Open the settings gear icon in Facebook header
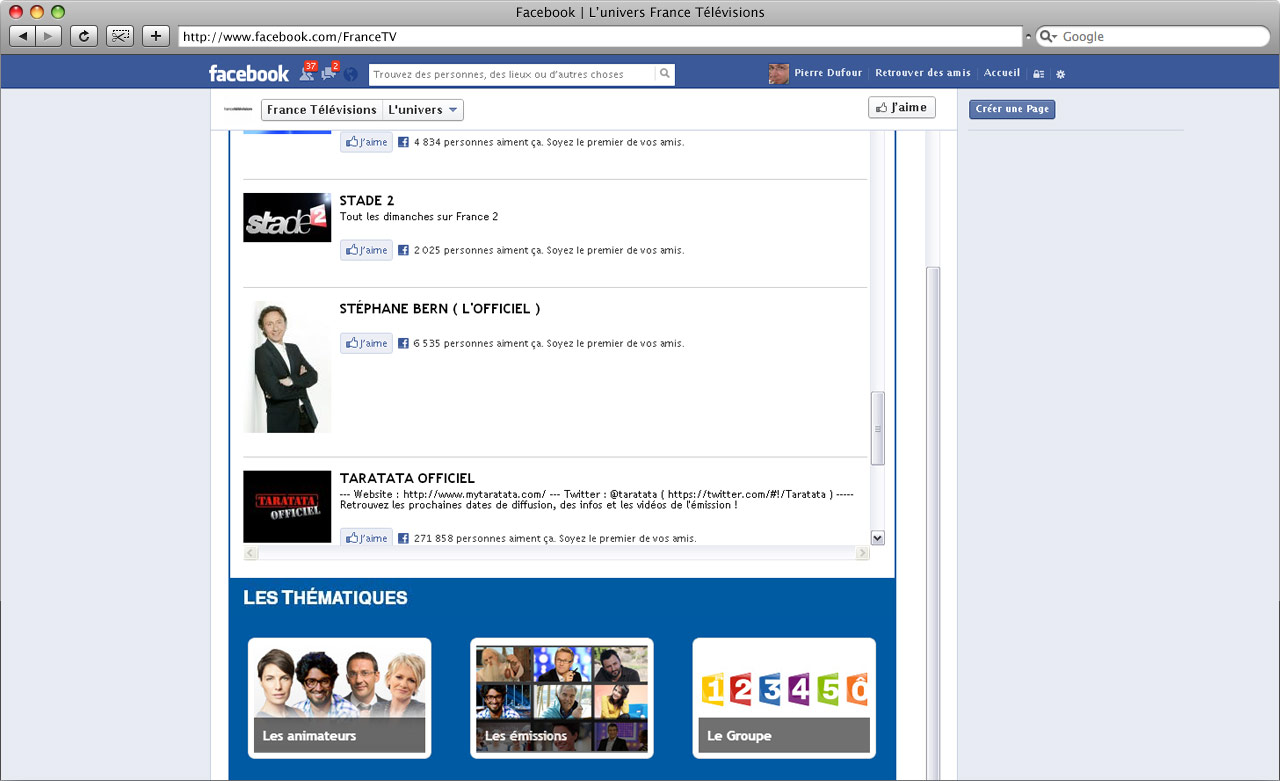 point(1061,74)
